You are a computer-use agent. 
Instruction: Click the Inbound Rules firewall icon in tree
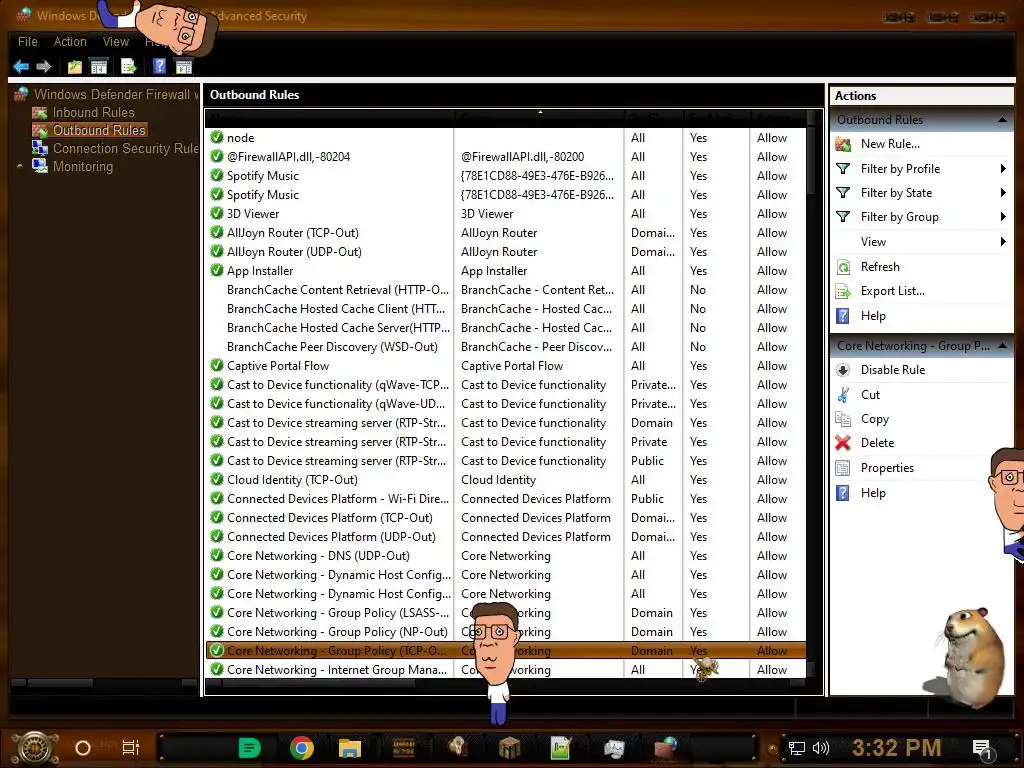click(40, 112)
